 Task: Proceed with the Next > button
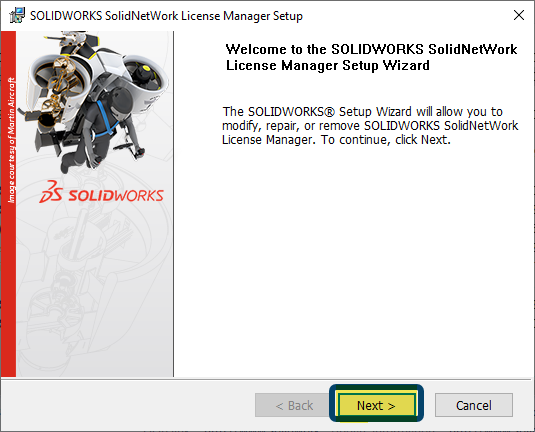tap(376, 405)
